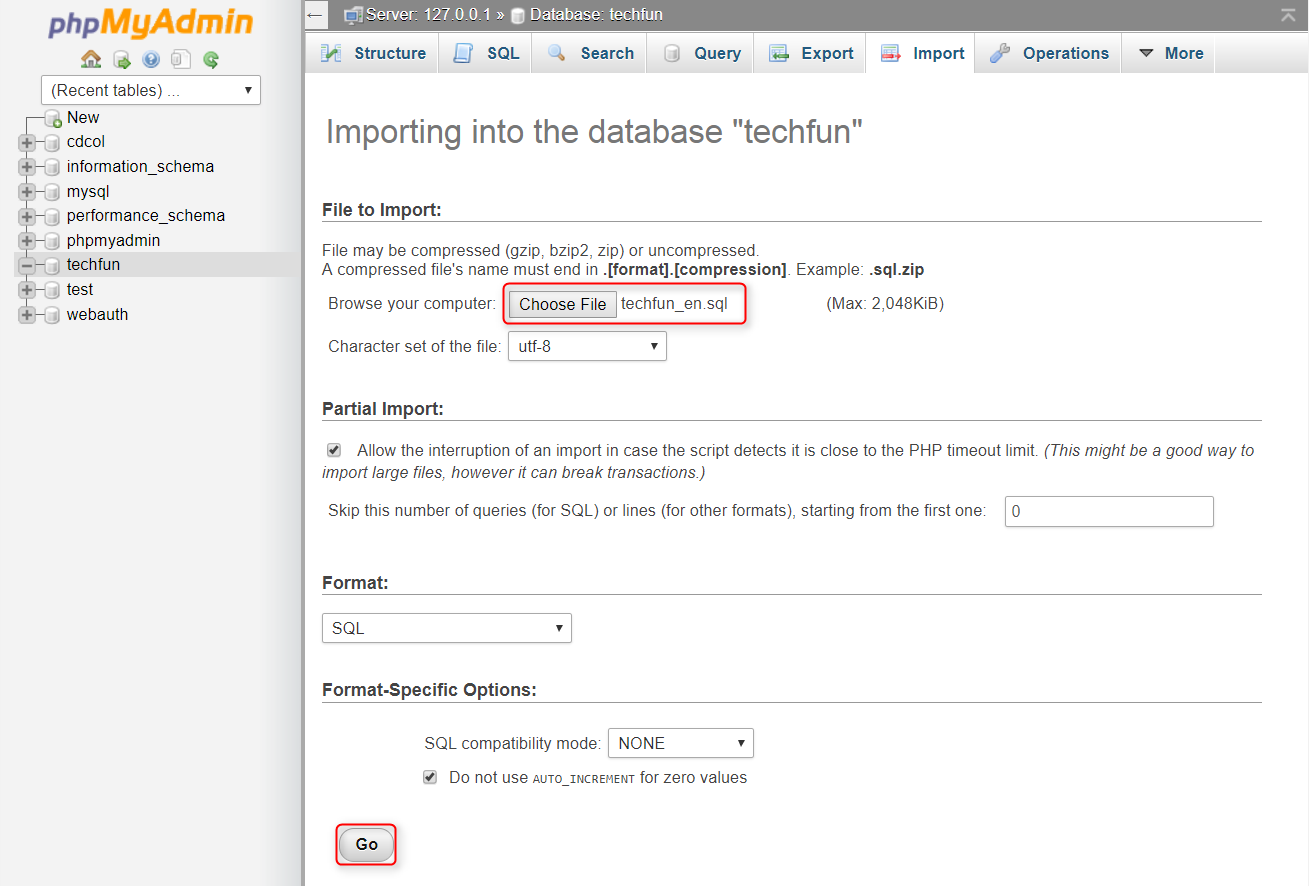Image resolution: width=1309 pixels, height=886 pixels.
Task: Switch to the Structure tab
Action: point(372,54)
